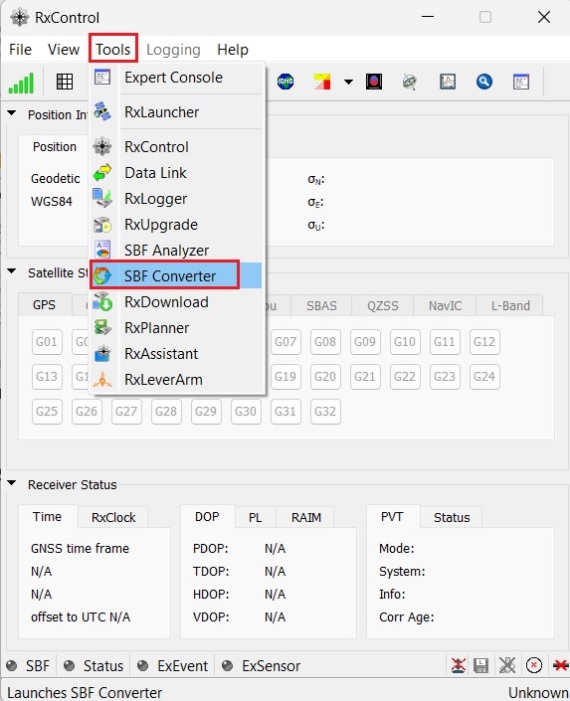This screenshot has height=701, width=570.
Task: Open Data Link from the Tools menu
Action: pos(177,173)
